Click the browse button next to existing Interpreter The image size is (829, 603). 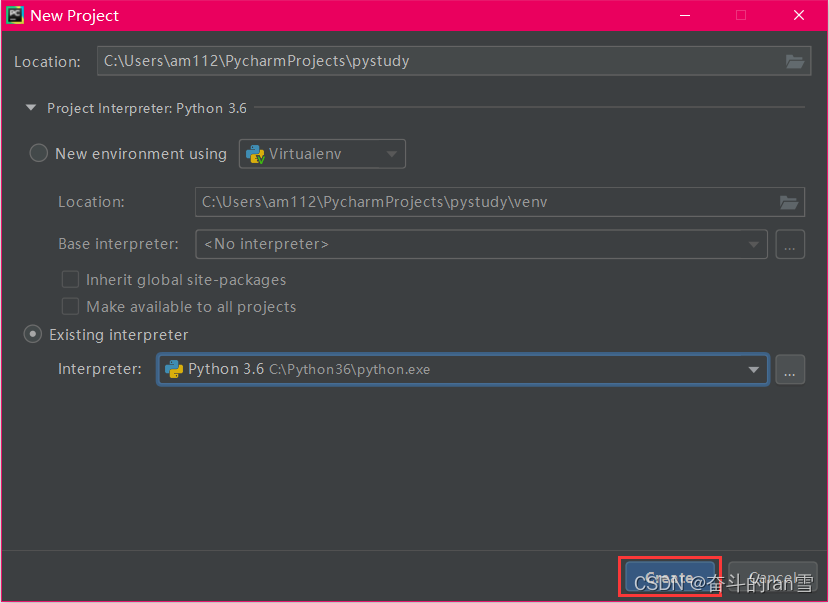click(790, 369)
